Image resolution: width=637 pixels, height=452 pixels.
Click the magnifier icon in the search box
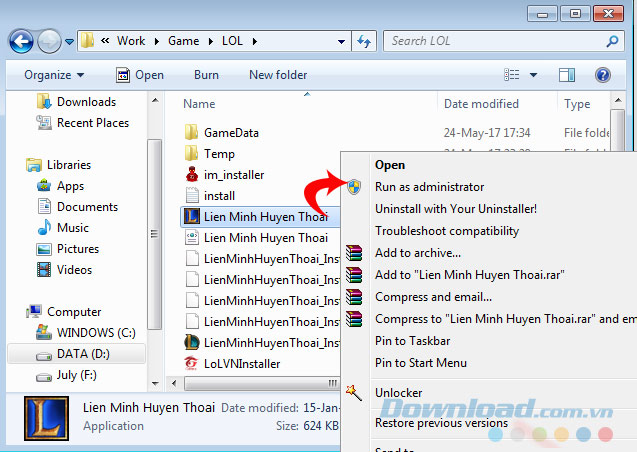tap(612, 41)
